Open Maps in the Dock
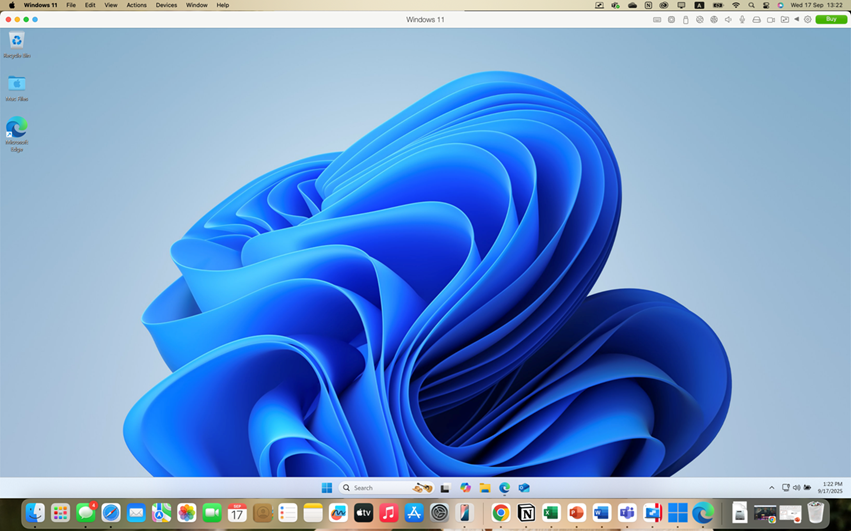Screen dimensions: 851x531 161,512
